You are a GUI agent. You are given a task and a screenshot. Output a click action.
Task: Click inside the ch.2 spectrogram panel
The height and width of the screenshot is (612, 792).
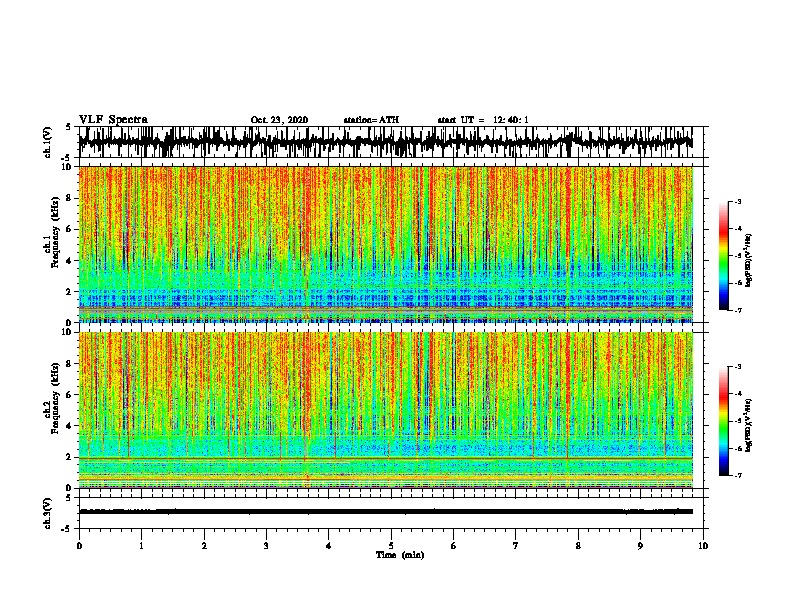(385, 410)
